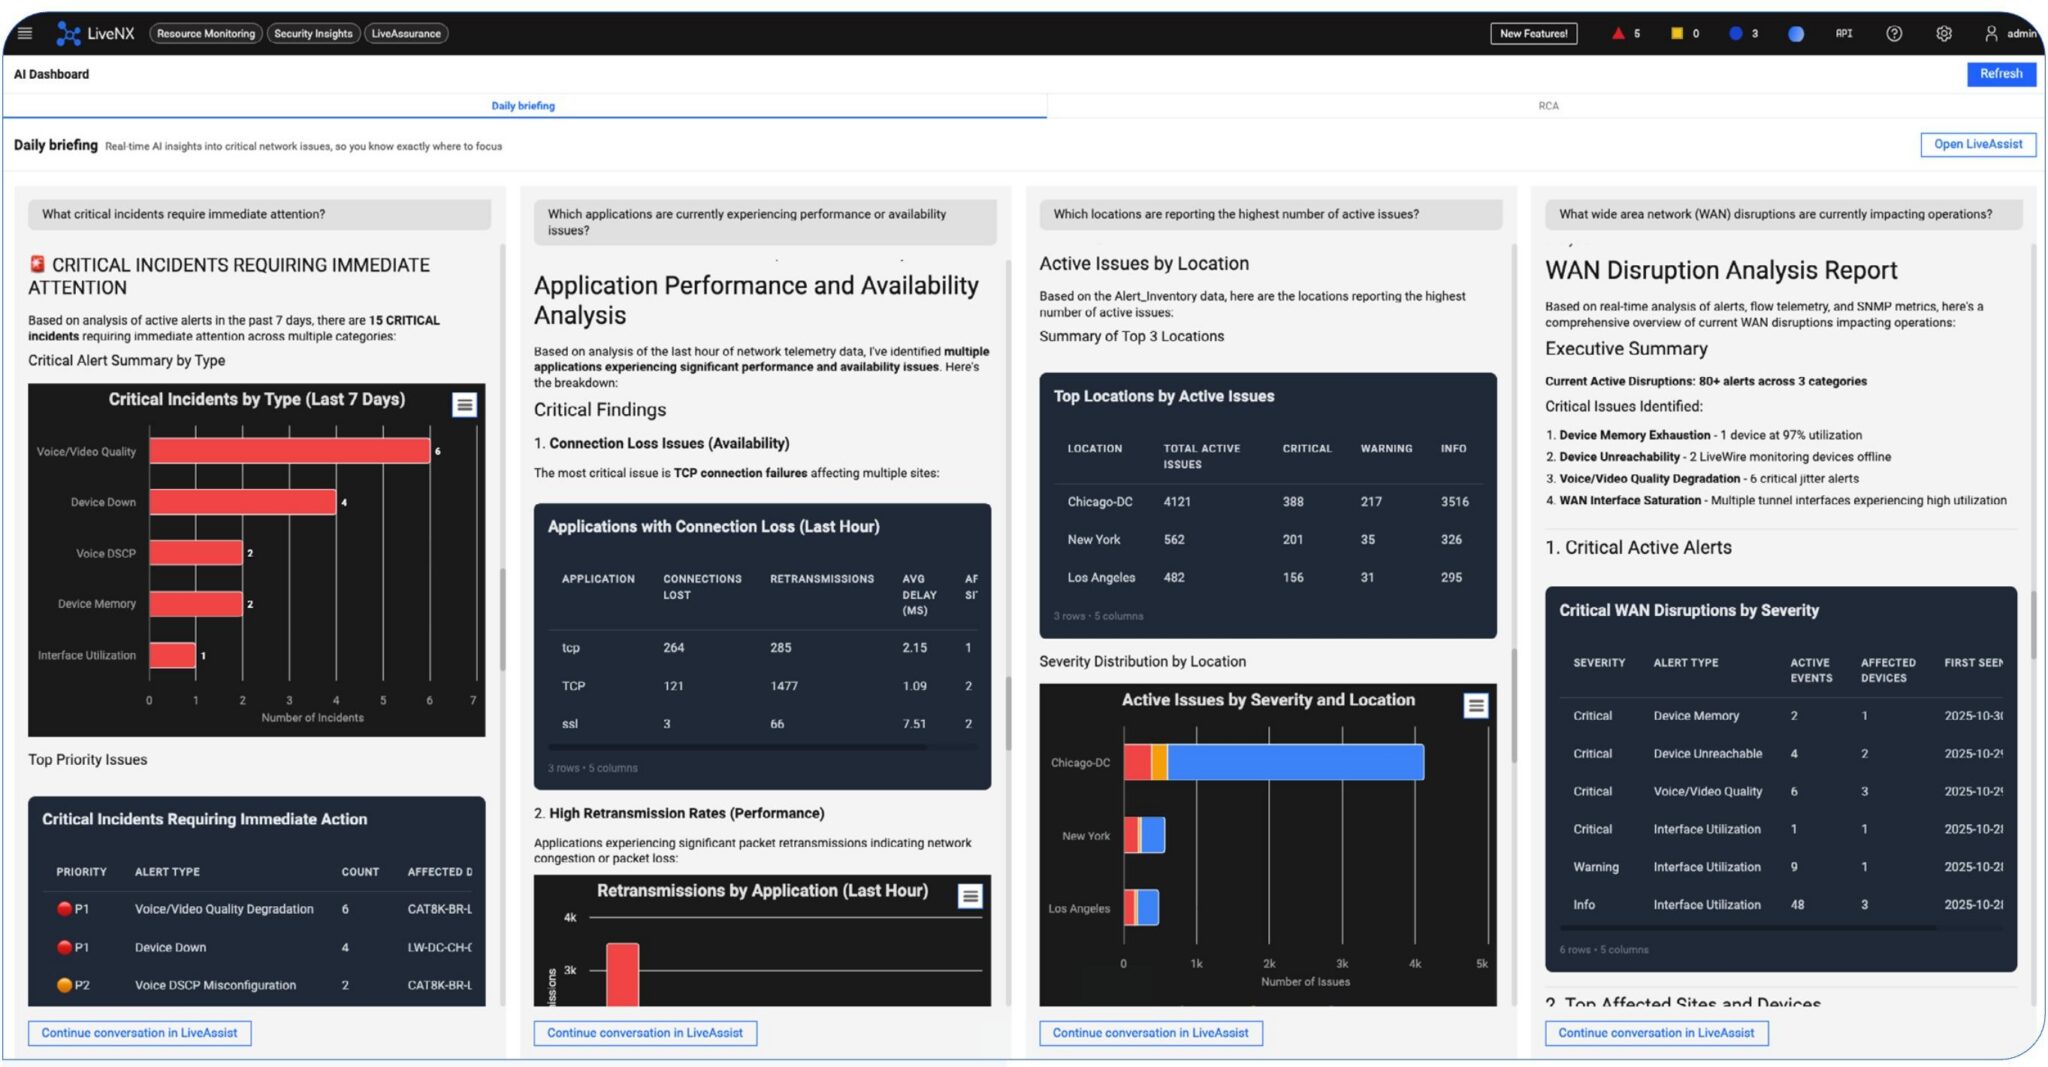Click the AI Dashboard page title
2048x1067 pixels.
[51, 74]
